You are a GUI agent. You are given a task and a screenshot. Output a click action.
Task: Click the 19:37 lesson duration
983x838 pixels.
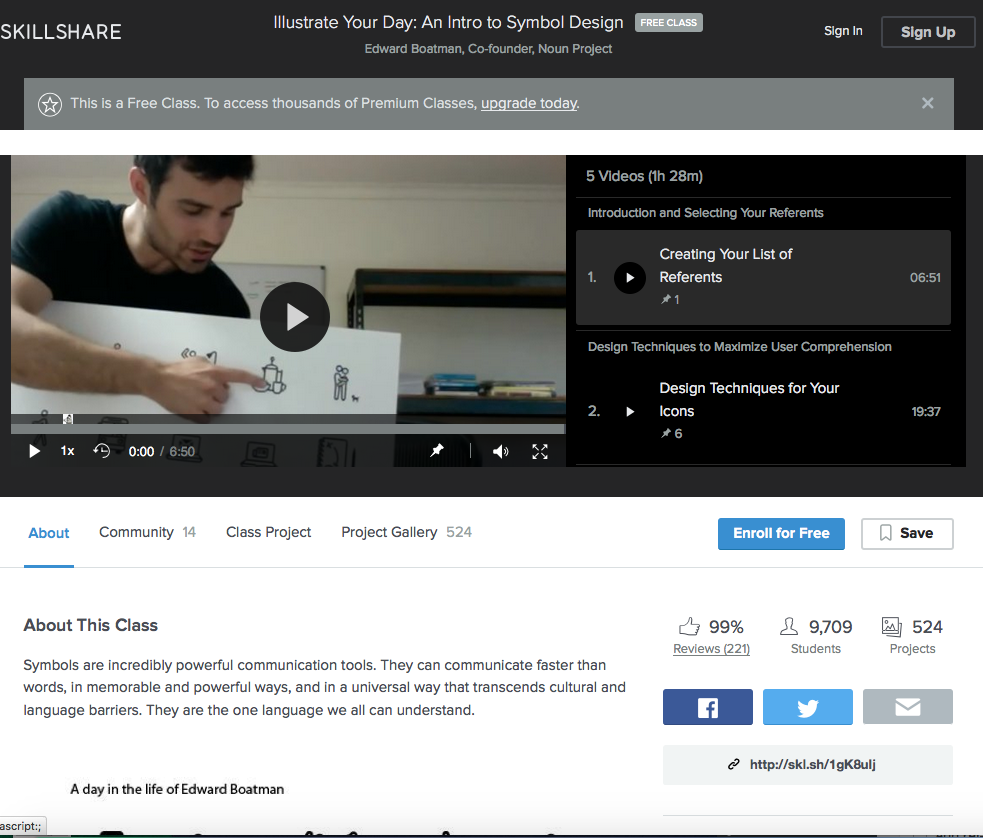pos(926,412)
